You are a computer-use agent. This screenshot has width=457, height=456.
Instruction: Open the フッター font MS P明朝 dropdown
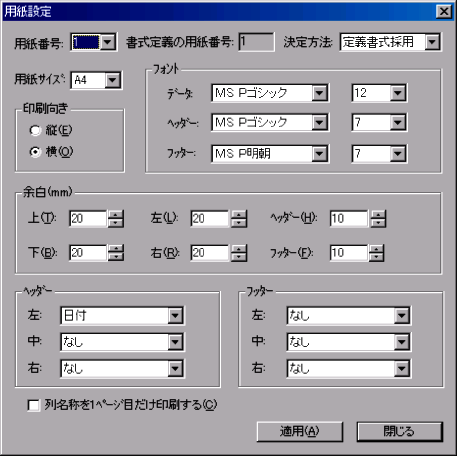tap(319, 154)
